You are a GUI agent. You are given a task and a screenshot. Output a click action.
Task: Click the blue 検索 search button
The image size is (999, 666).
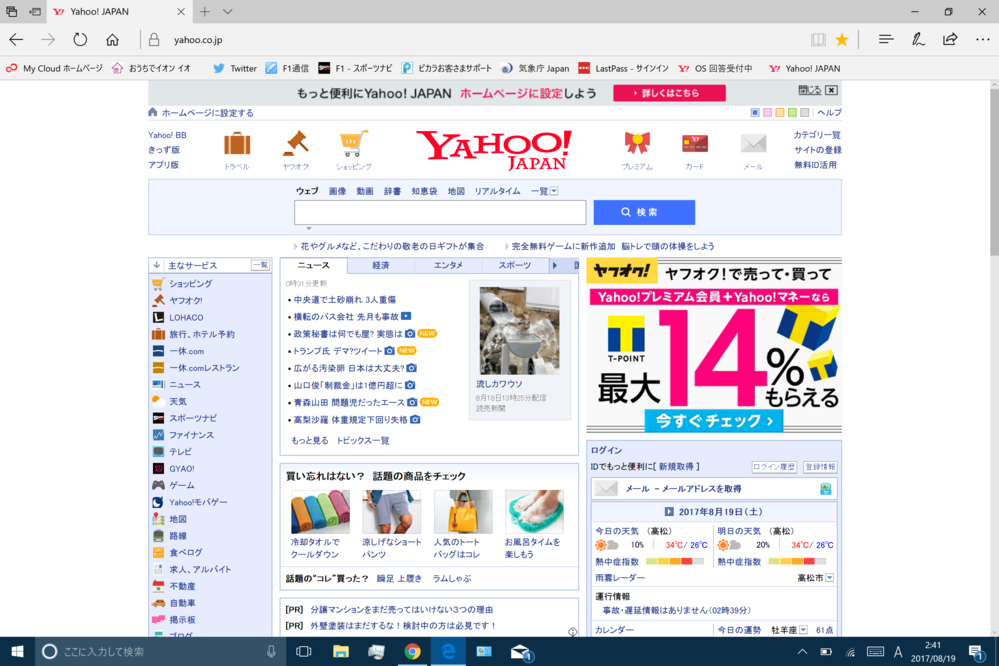(x=644, y=212)
